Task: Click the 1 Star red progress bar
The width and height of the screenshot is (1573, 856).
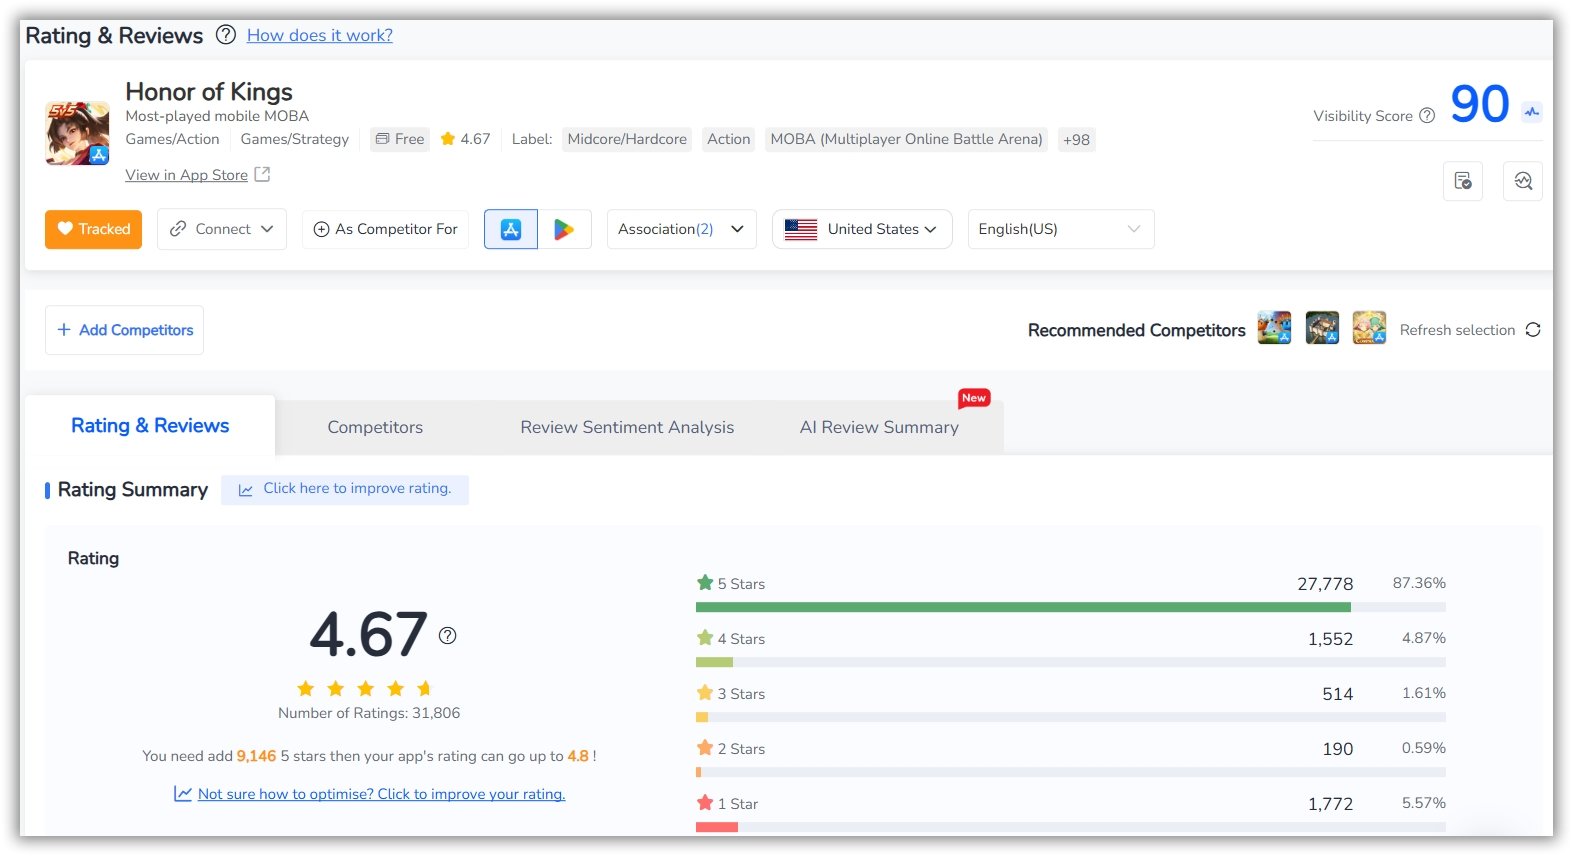Action: click(717, 827)
